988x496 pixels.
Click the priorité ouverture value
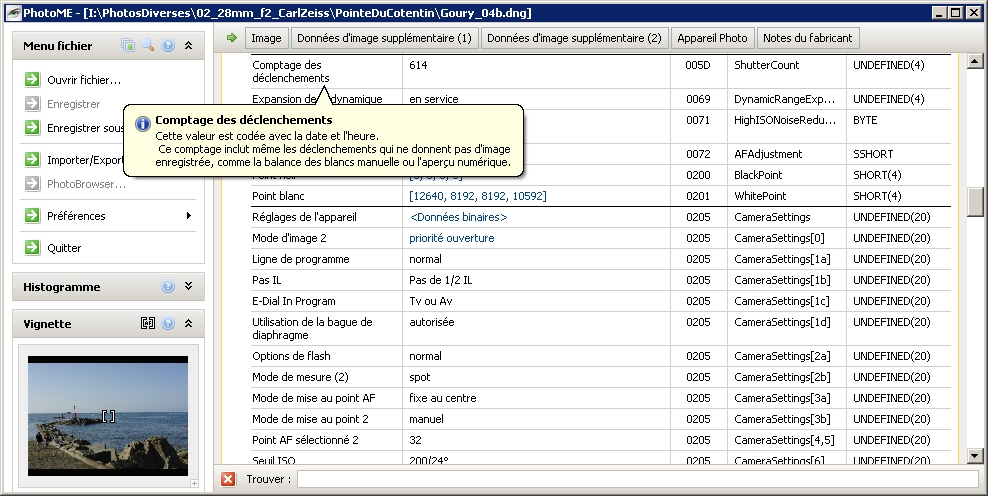(452, 238)
